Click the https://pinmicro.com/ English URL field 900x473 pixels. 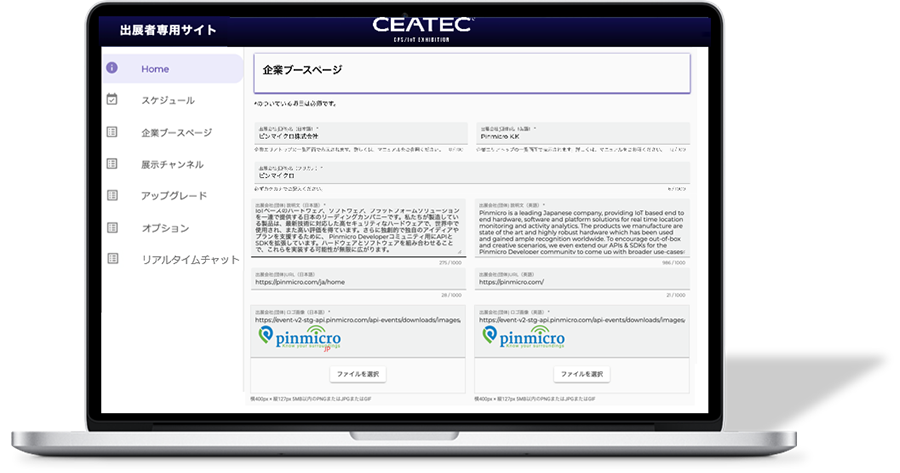tap(582, 279)
